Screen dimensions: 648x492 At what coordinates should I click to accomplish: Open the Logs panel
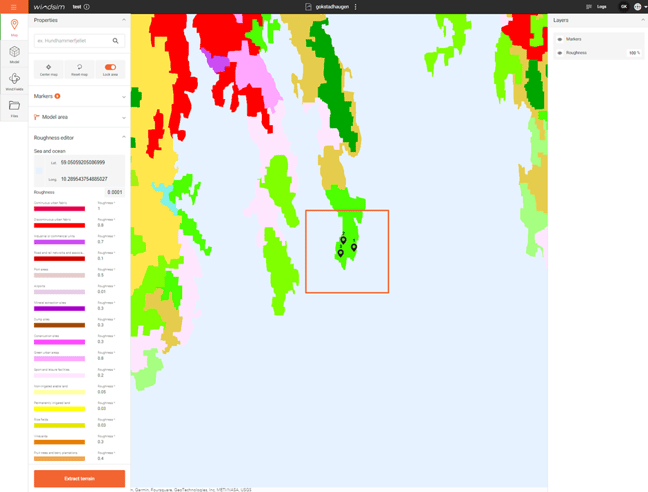coord(597,7)
